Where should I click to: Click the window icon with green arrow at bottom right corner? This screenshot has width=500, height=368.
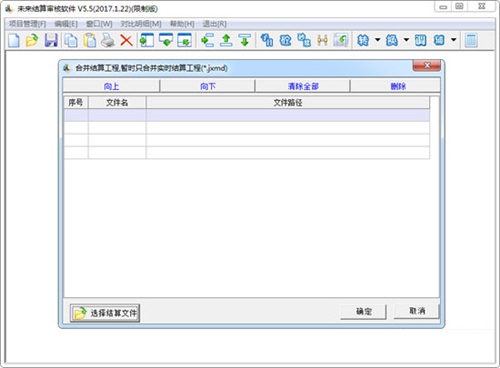(184, 40)
